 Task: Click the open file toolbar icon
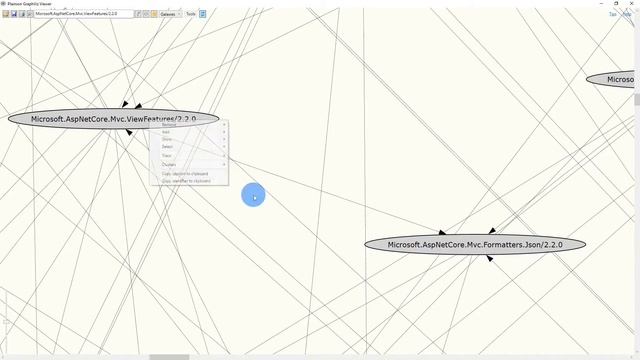(x=6, y=14)
